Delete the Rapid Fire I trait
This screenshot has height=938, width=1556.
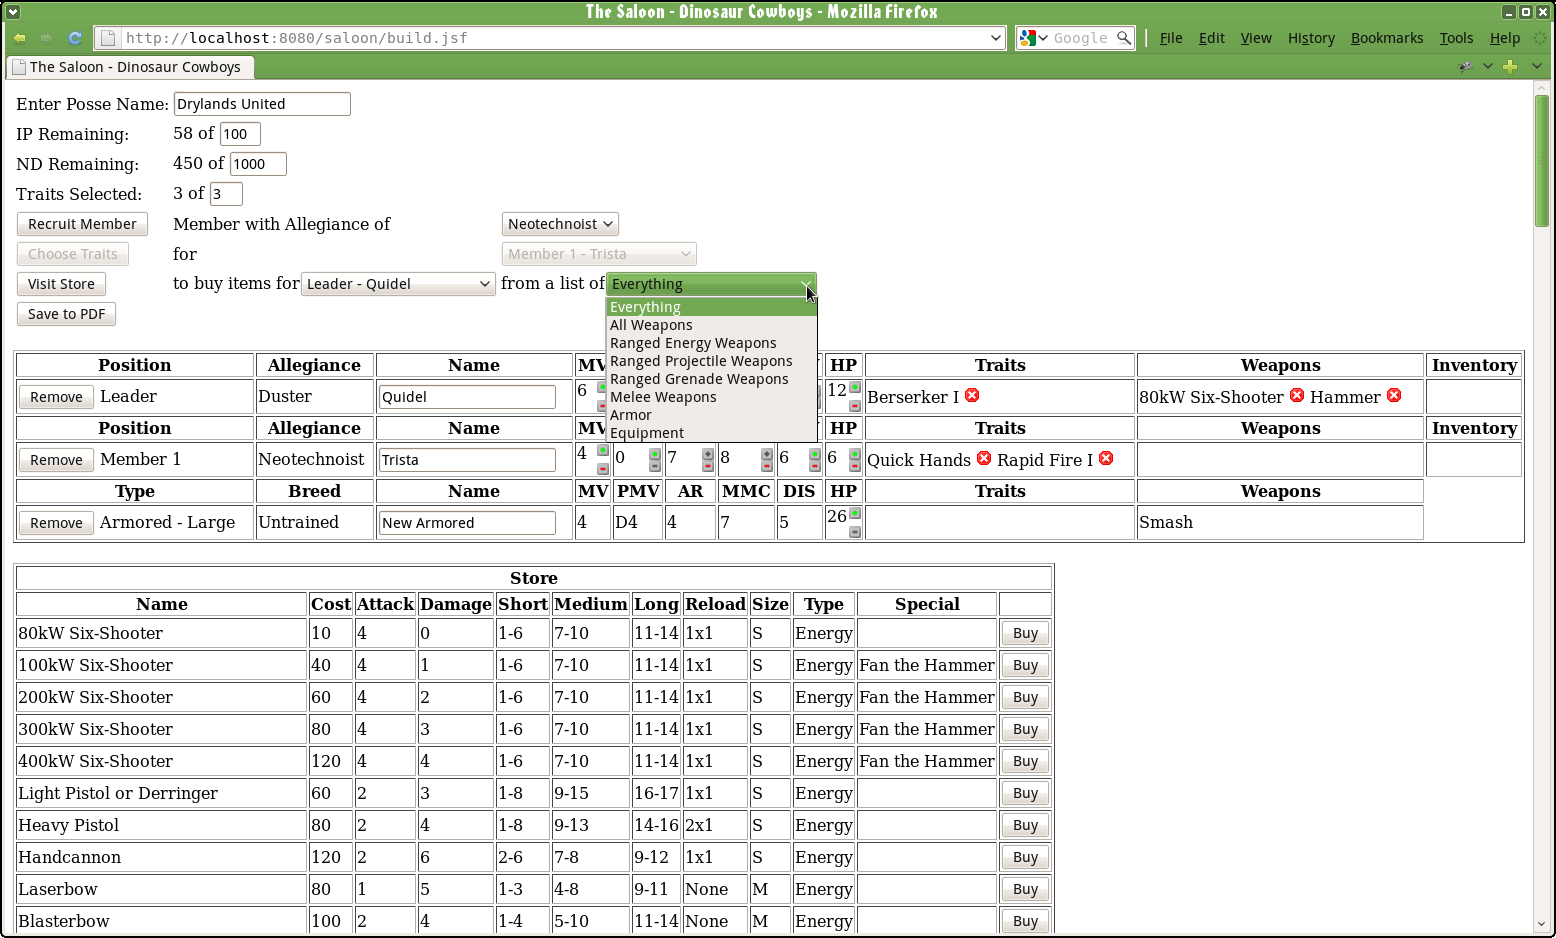point(1106,459)
